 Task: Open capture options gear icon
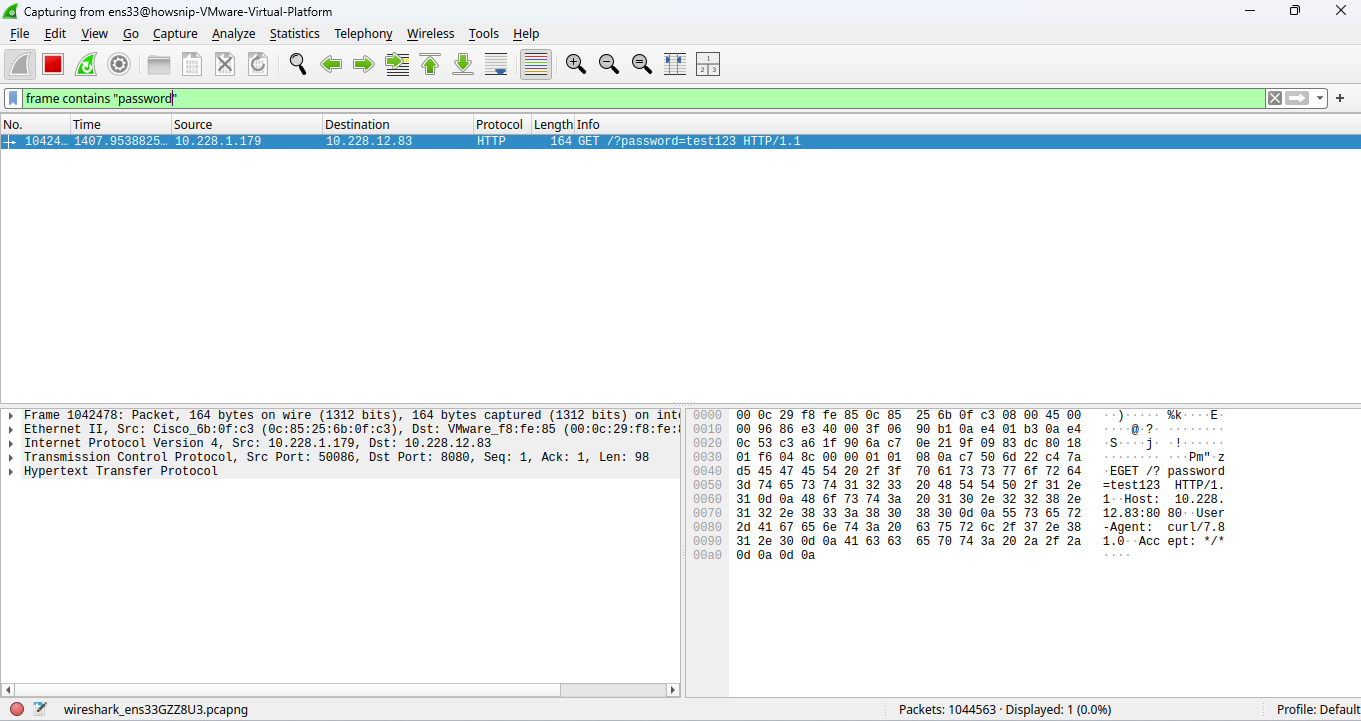point(119,65)
